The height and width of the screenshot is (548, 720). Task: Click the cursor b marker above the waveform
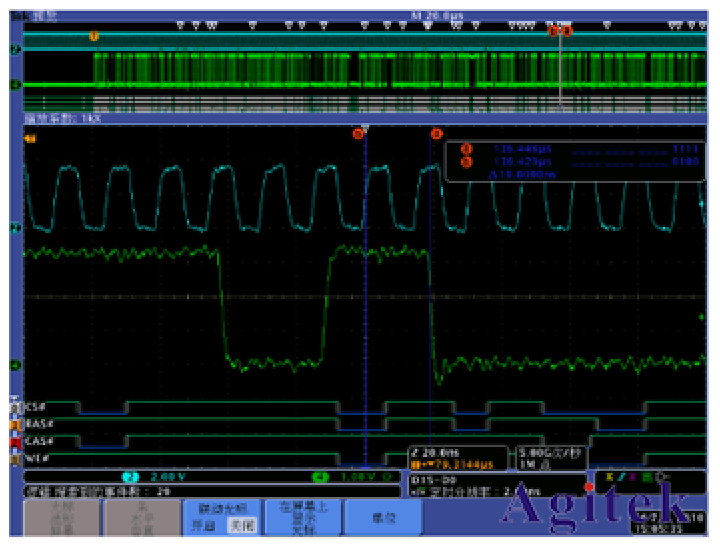pos(436,133)
